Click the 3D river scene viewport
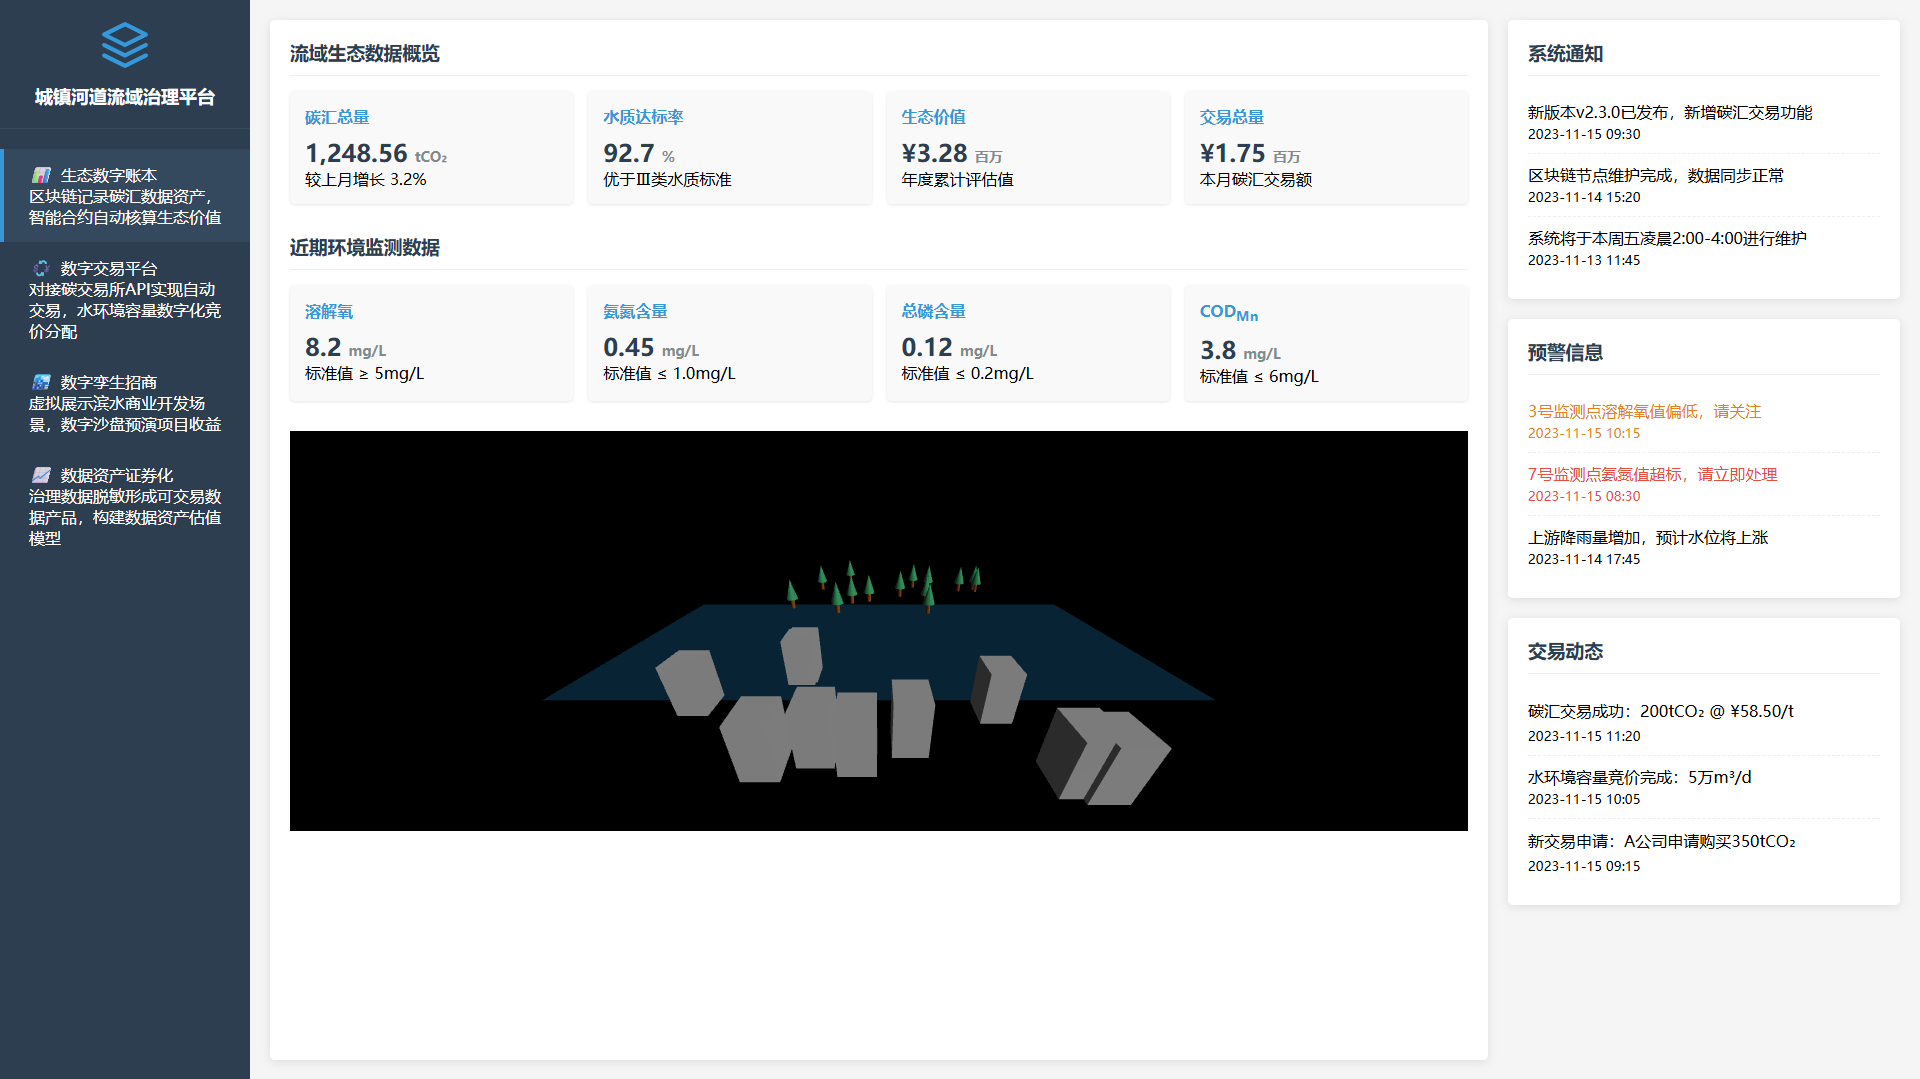 click(878, 630)
